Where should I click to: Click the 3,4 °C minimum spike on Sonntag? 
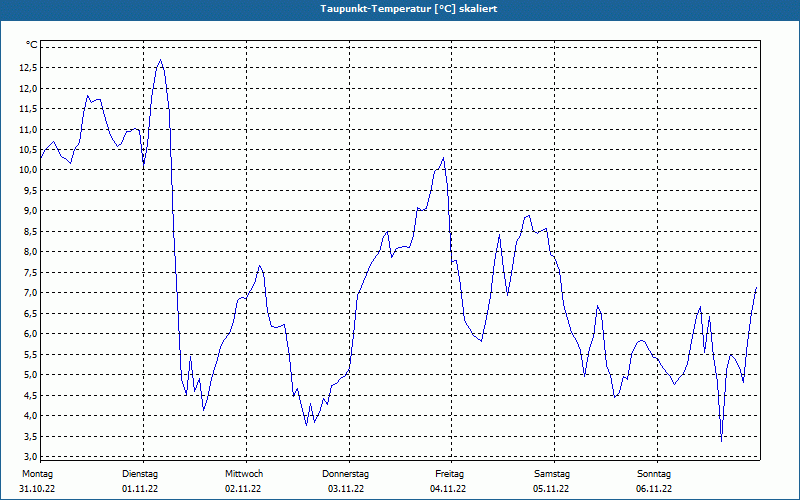tap(721, 441)
